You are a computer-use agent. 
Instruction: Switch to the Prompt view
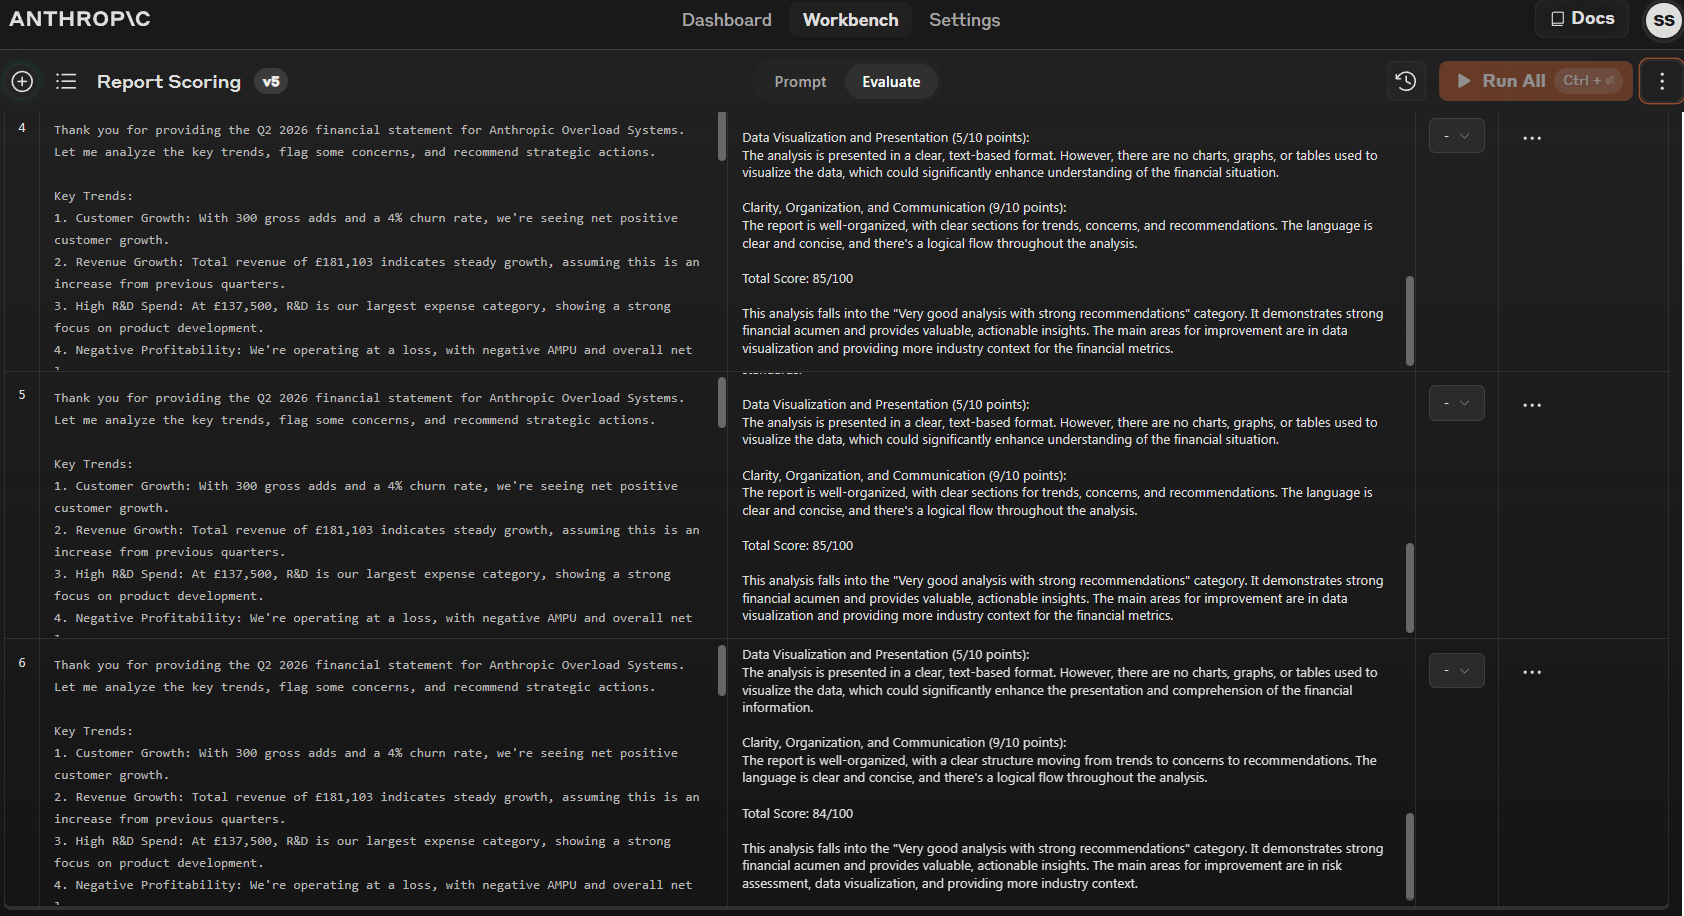click(800, 82)
